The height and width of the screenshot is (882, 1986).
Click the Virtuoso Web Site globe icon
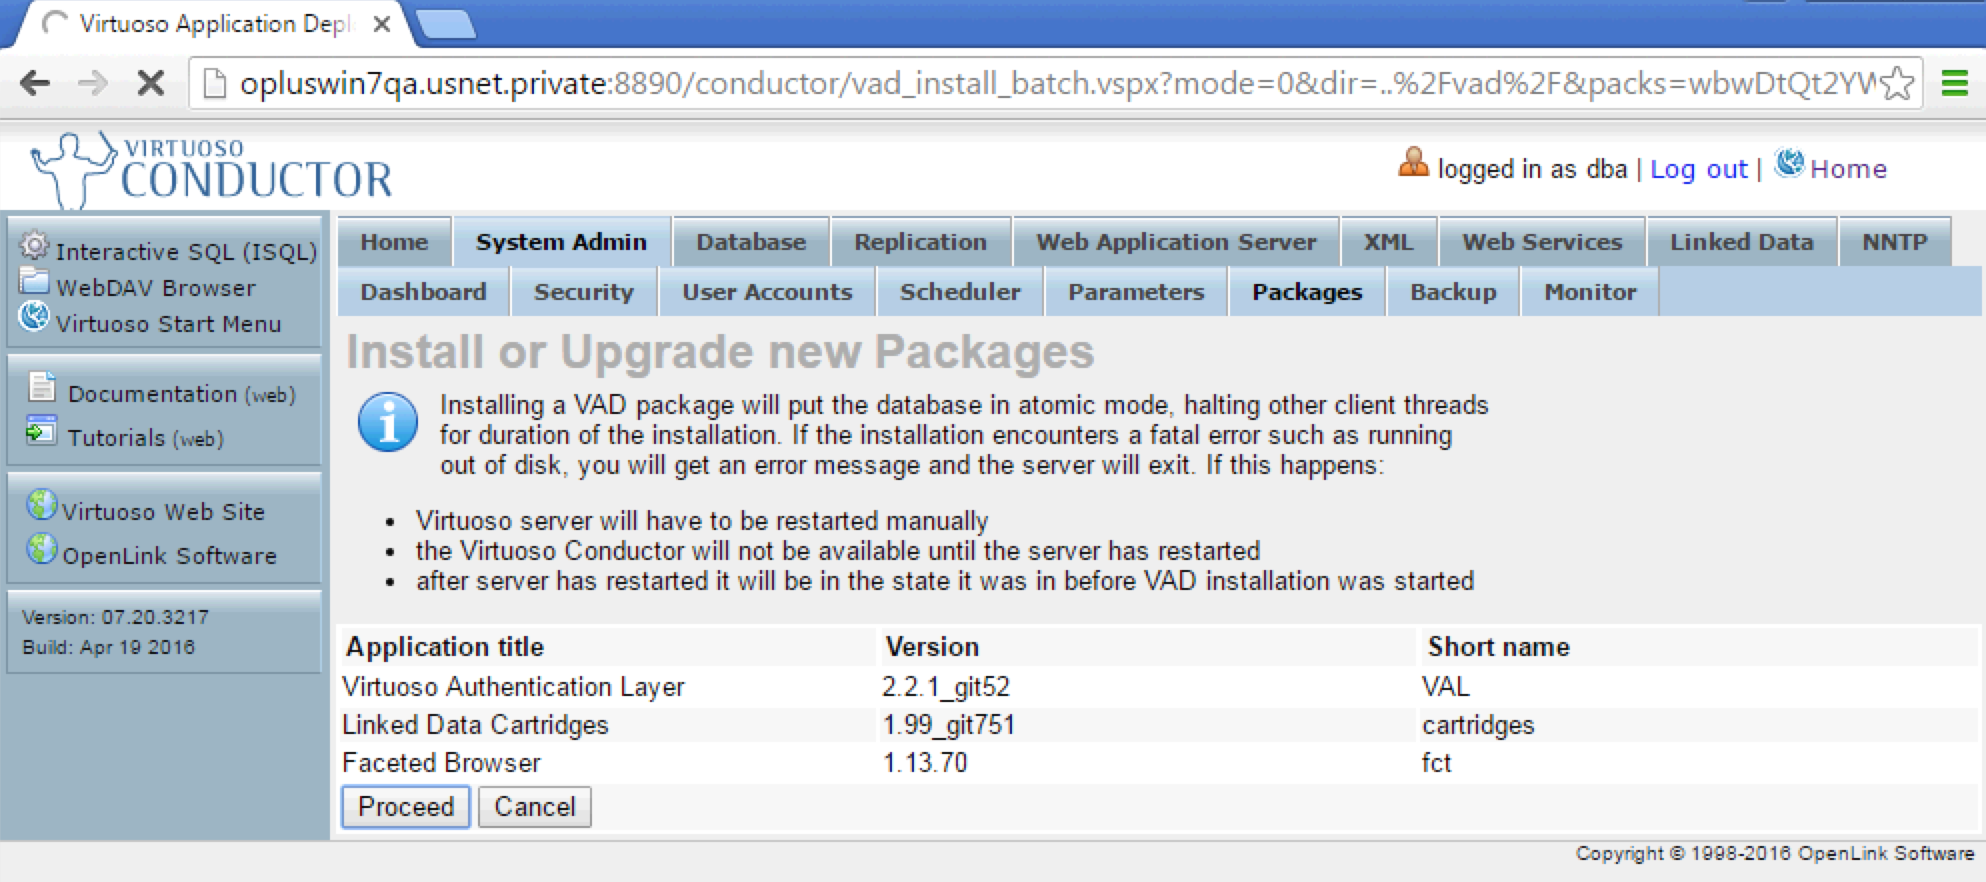coord(42,505)
